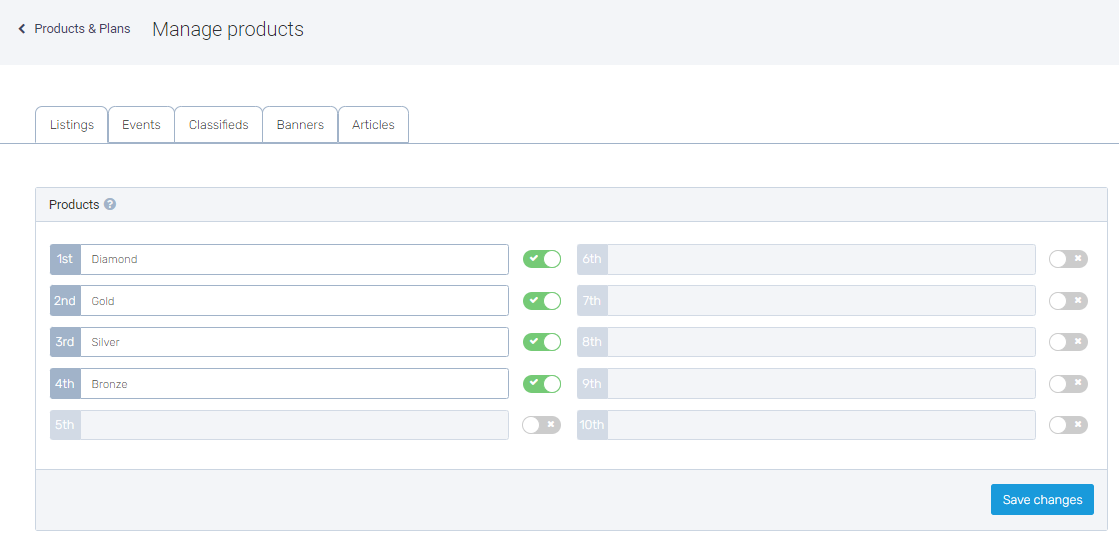
Task: Click the 4th position label
Action: pos(65,384)
